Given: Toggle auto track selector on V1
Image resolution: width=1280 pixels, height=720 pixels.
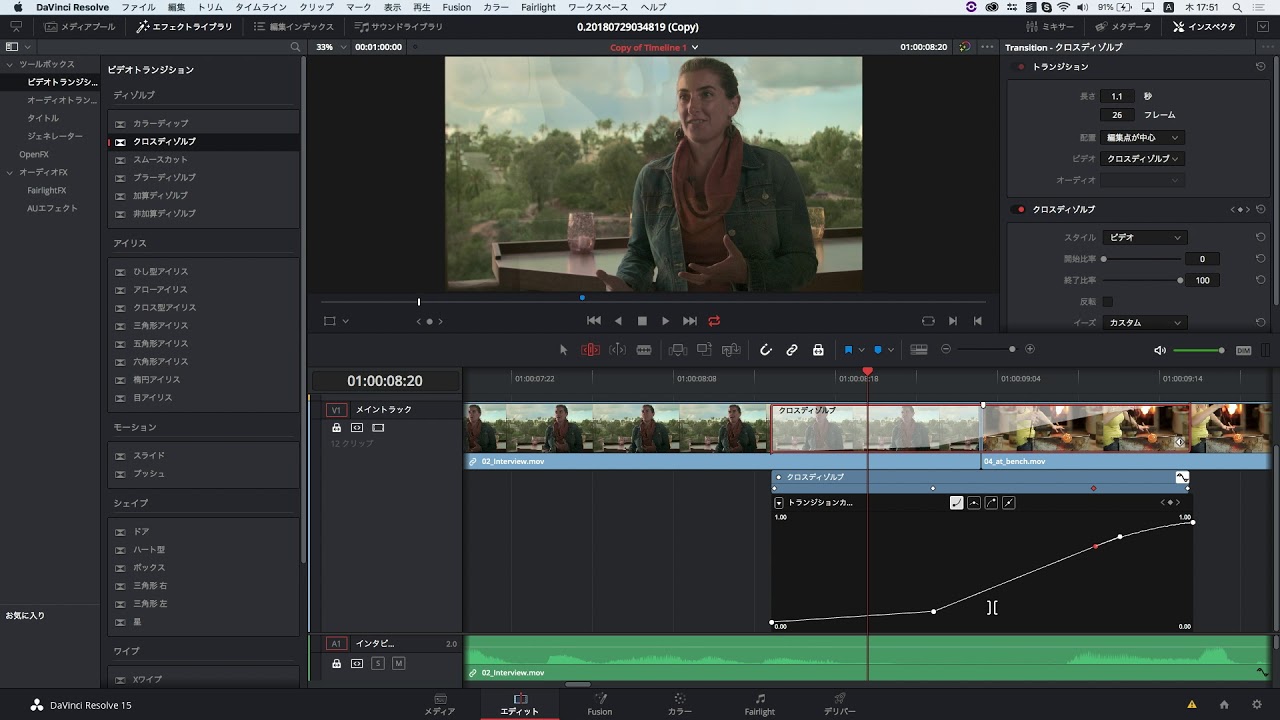Looking at the screenshot, I should (x=357, y=428).
